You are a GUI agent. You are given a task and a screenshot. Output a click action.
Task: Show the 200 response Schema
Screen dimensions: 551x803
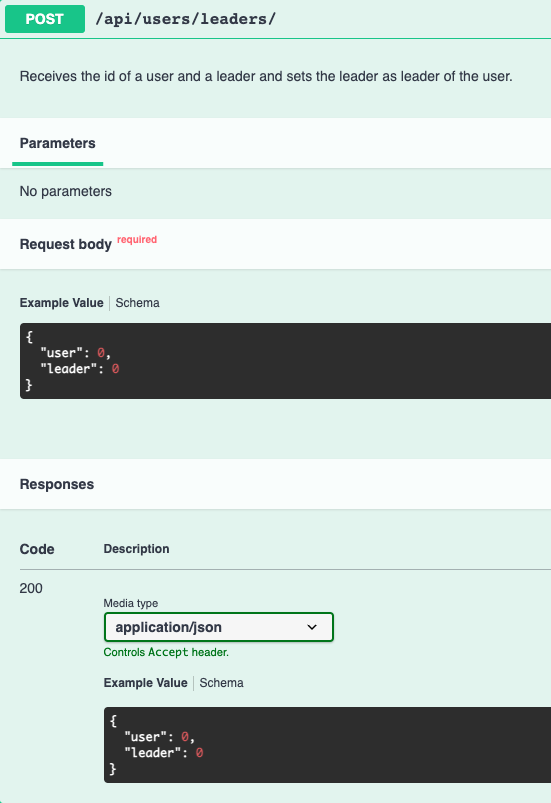[221, 683]
